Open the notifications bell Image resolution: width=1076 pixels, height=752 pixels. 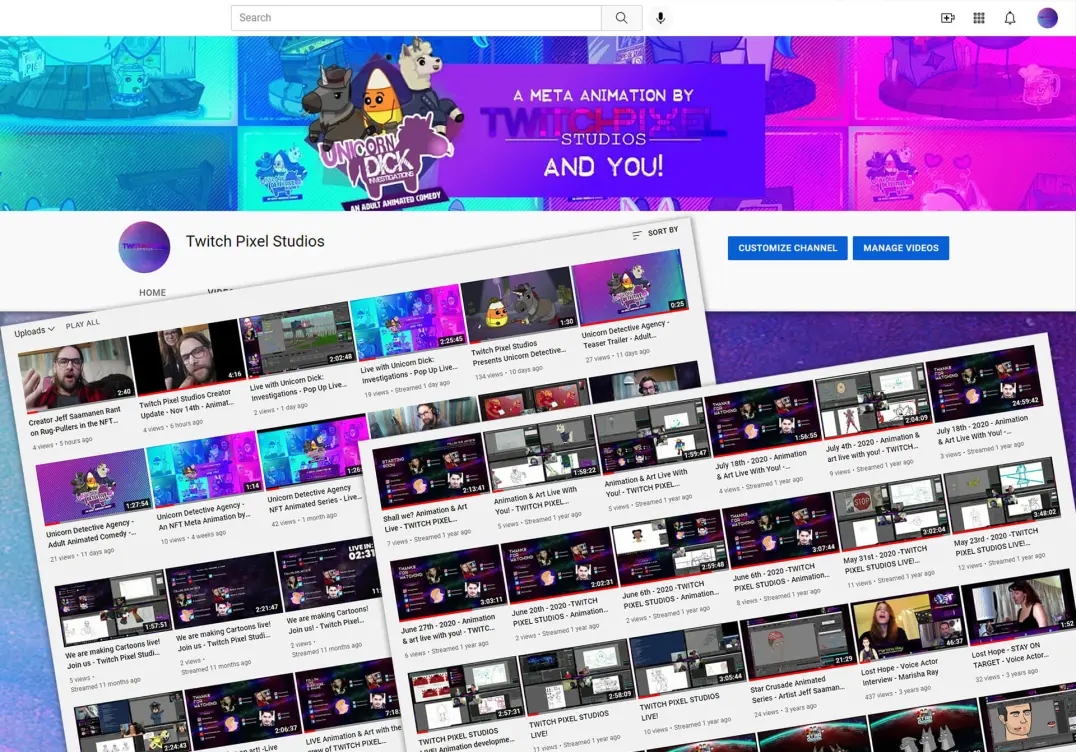tap(1010, 18)
